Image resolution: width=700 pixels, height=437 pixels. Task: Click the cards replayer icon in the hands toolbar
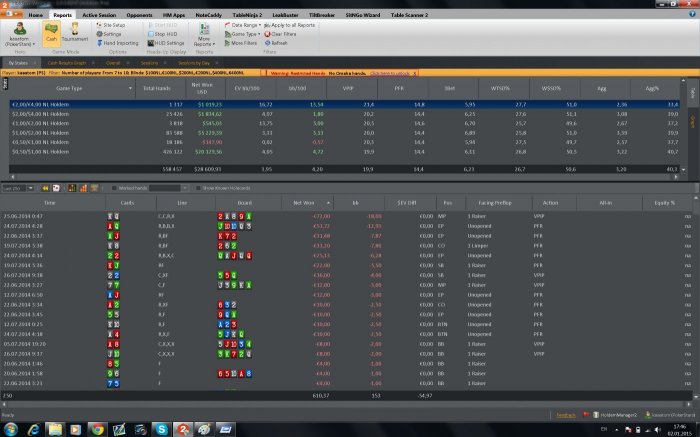click(x=56, y=188)
